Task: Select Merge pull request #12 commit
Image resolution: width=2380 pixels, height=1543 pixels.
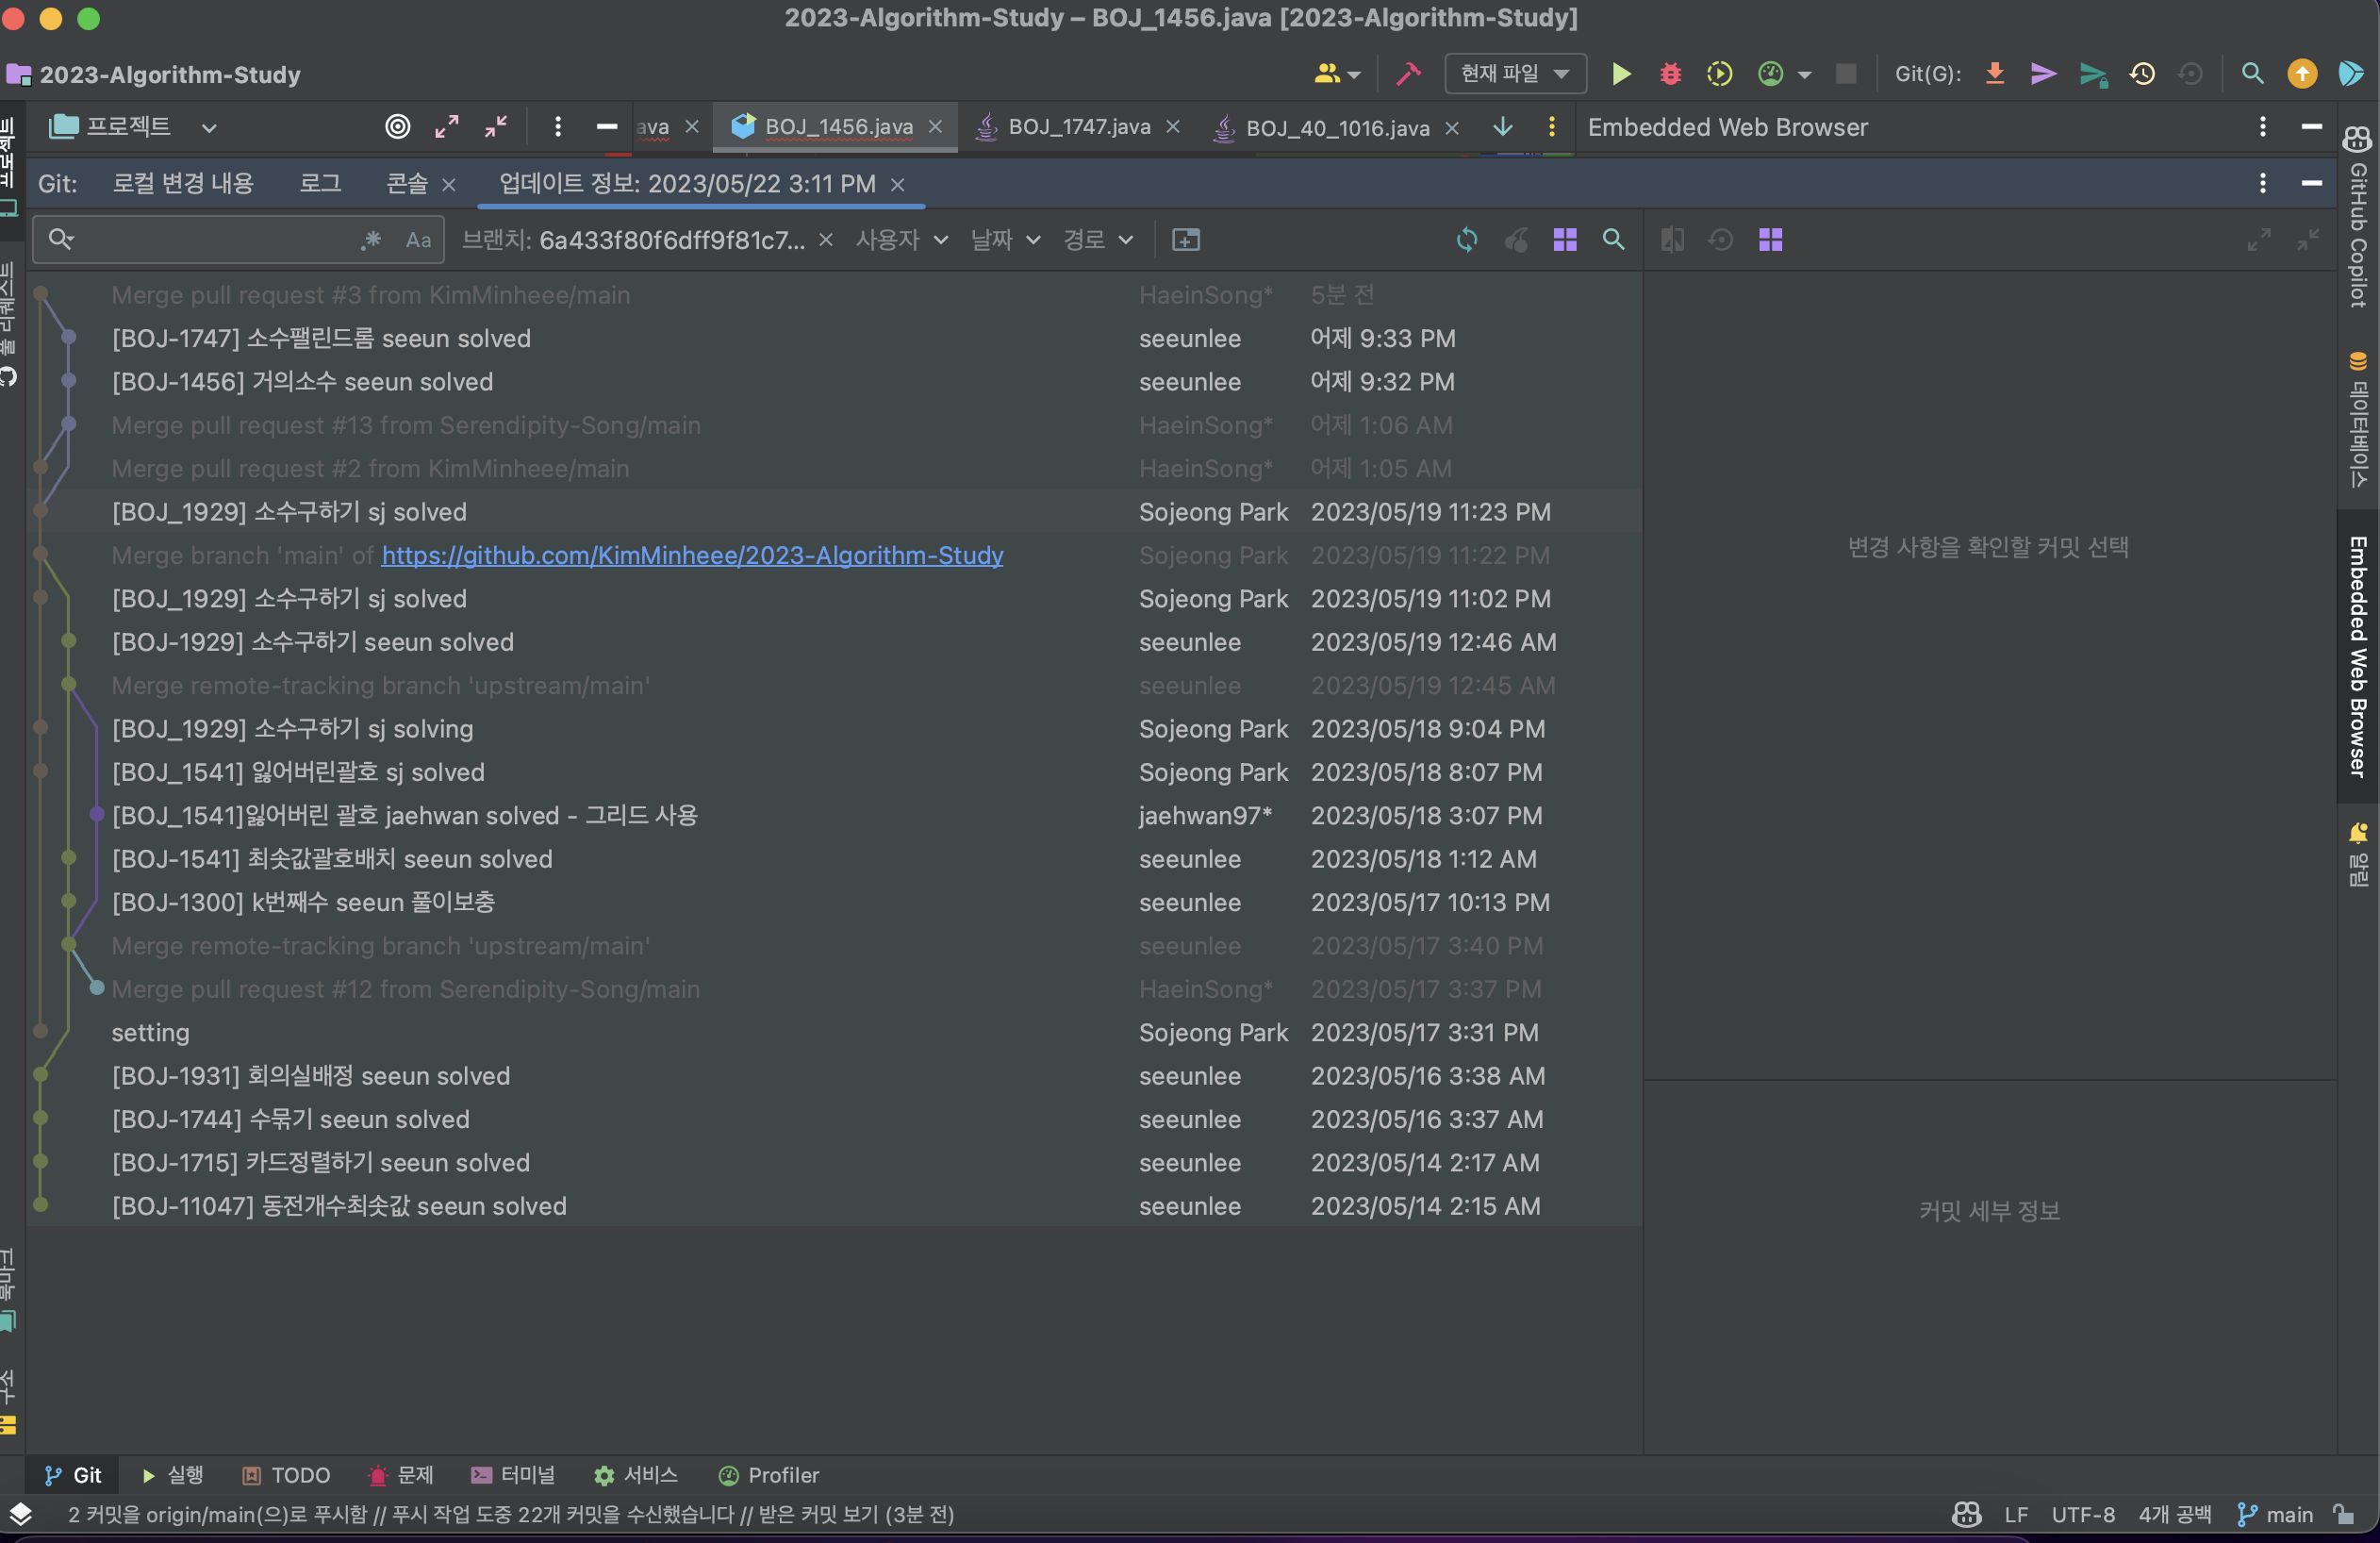Action: click(834, 989)
